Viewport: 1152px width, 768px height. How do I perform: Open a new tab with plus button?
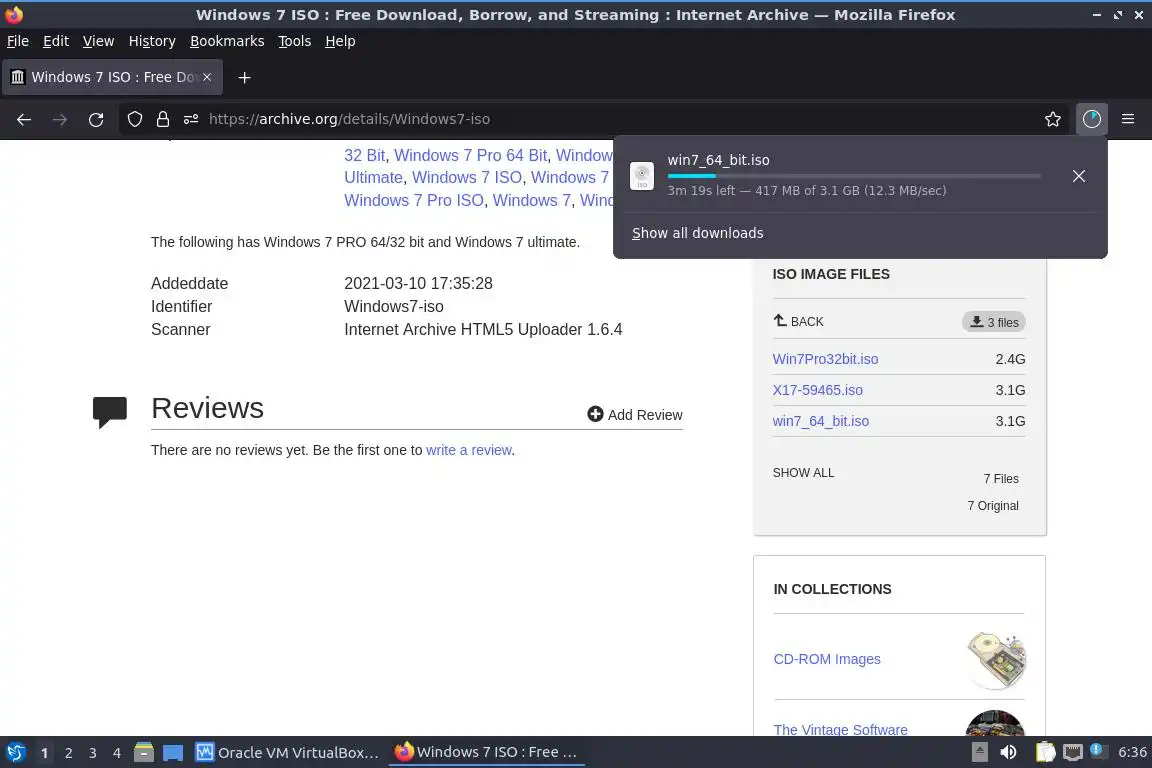coord(245,77)
